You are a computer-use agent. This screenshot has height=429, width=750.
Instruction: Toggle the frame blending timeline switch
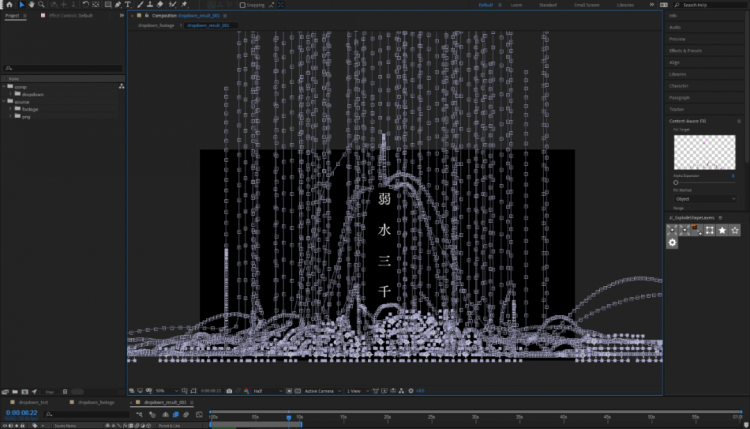point(176,415)
